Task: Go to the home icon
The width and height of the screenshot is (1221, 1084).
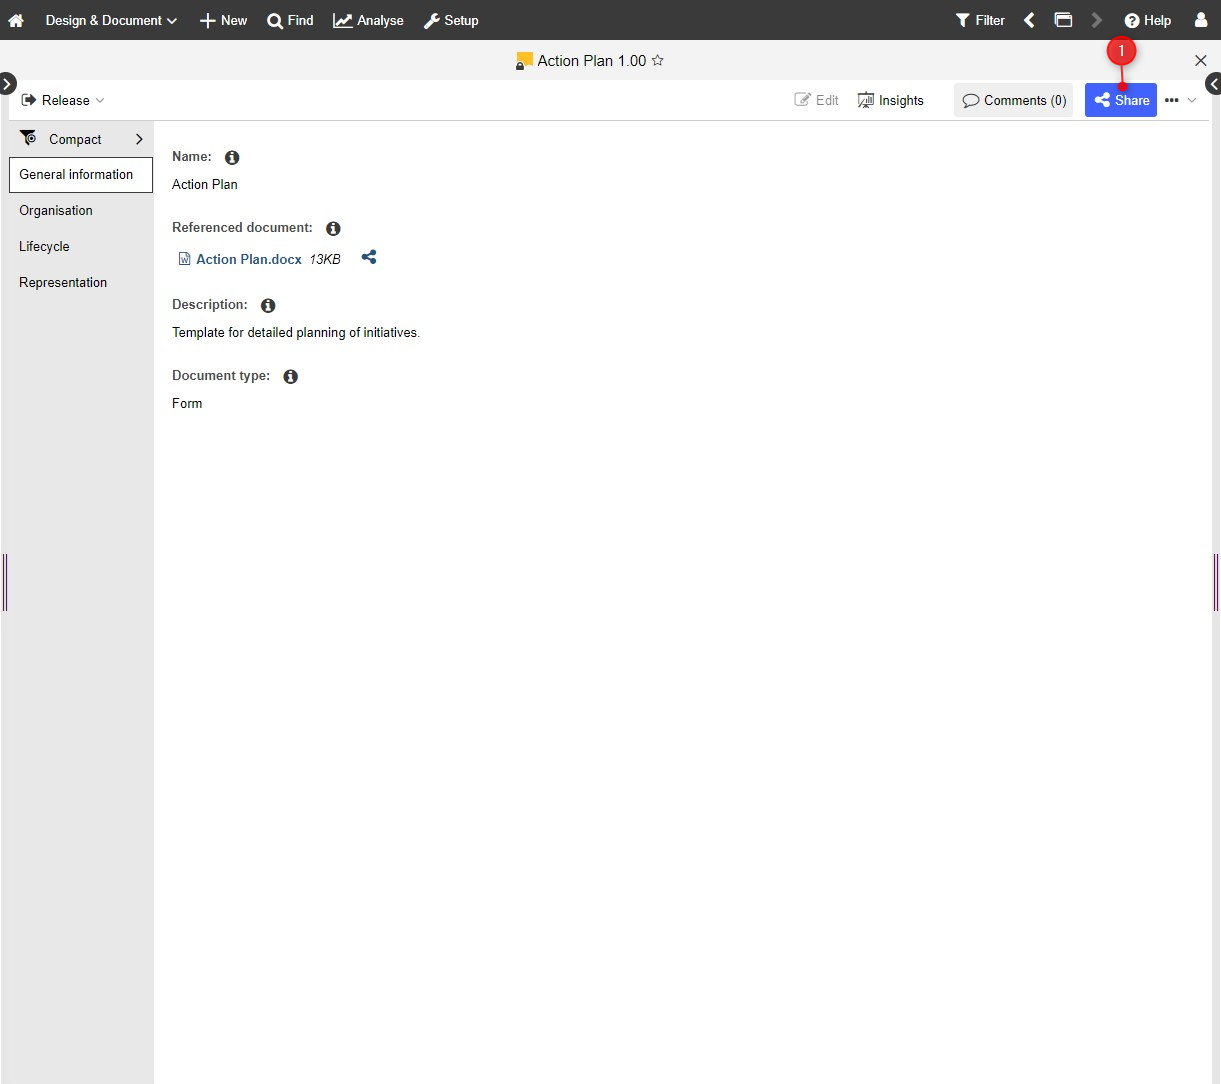Action: pyautogui.click(x=16, y=20)
